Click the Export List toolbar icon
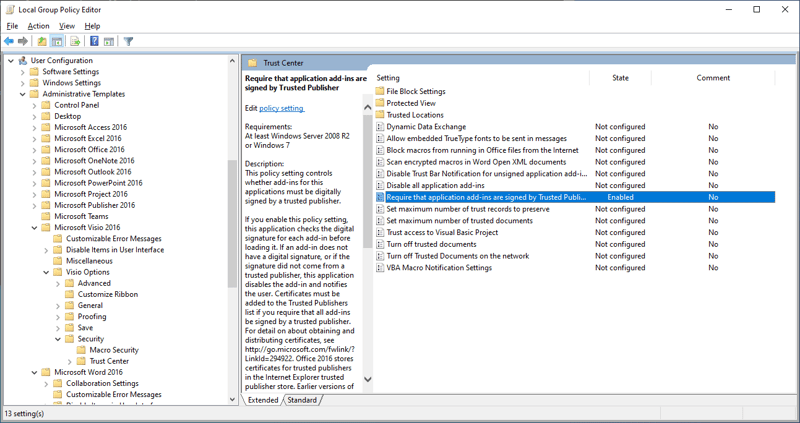 coord(76,41)
